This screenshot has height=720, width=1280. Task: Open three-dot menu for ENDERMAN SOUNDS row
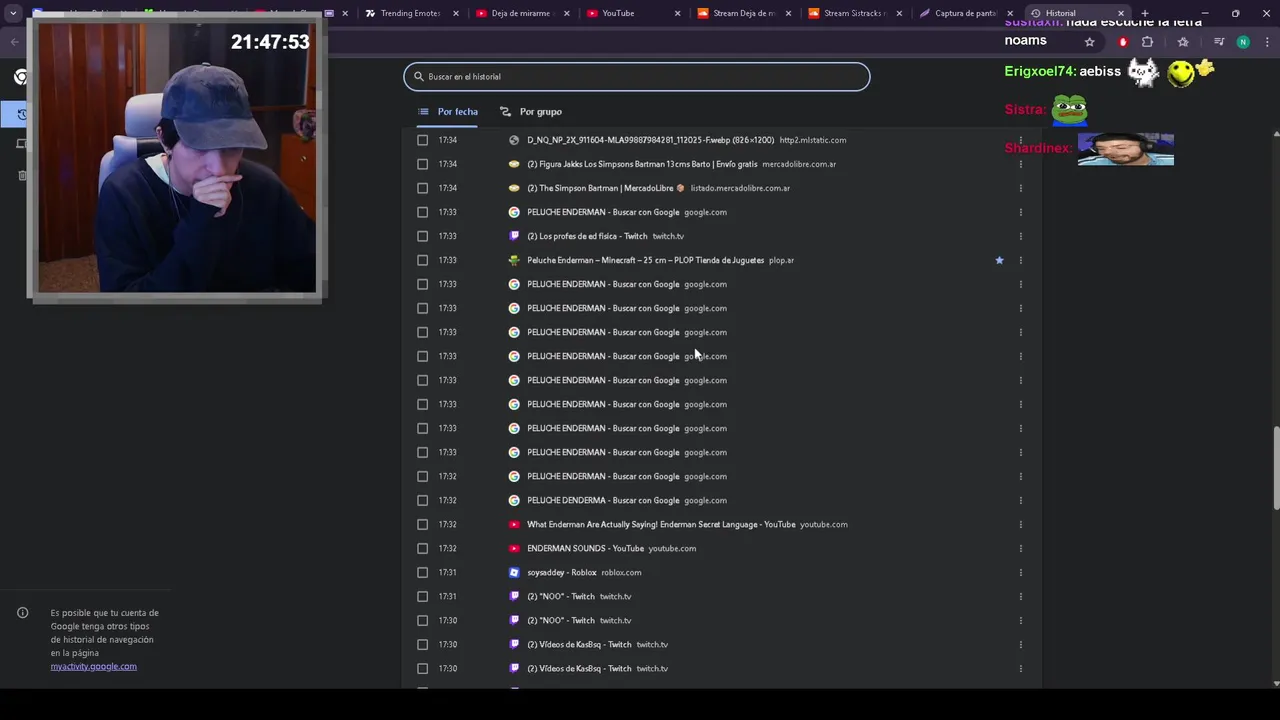coord(1020,548)
